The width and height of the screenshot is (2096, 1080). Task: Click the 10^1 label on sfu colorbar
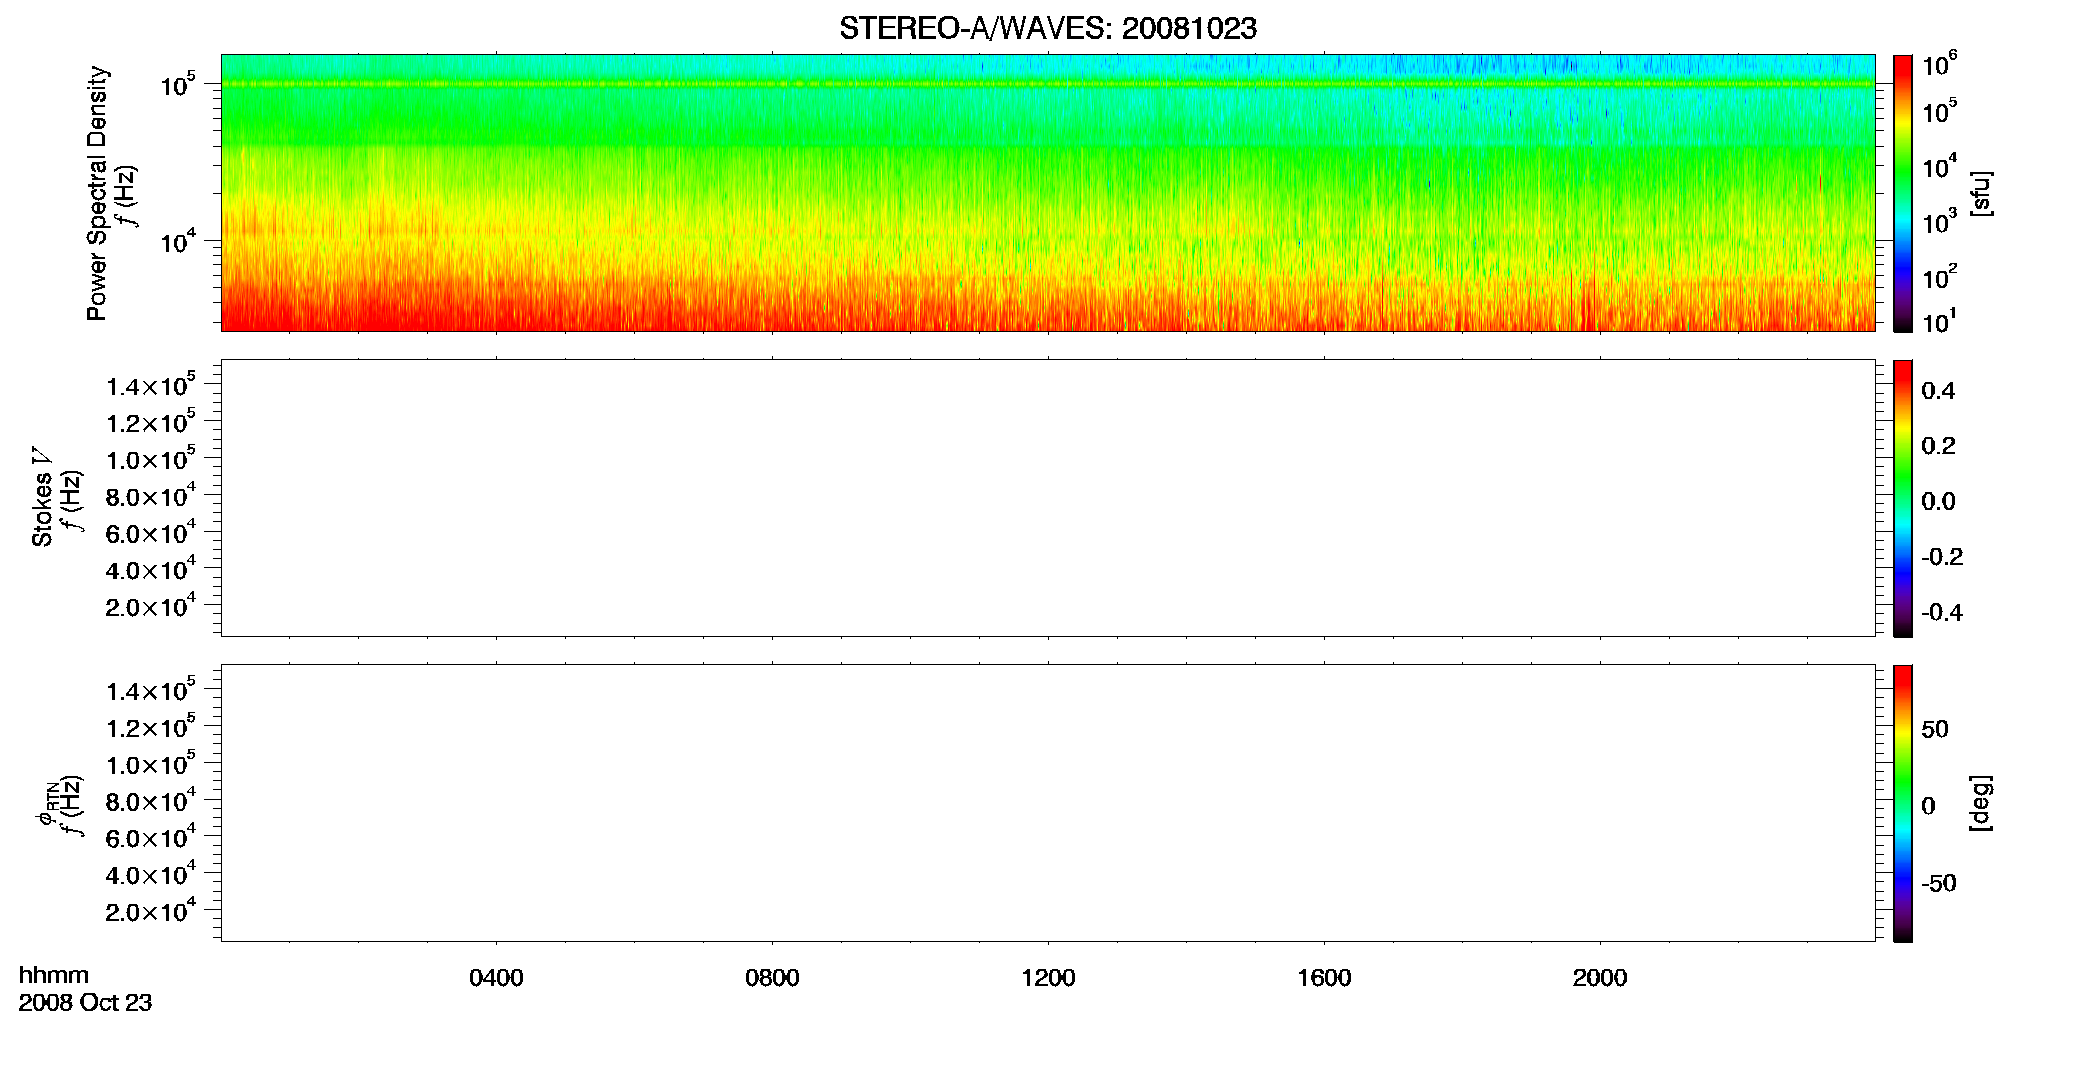pyautogui.click(x=1940, y=321)
